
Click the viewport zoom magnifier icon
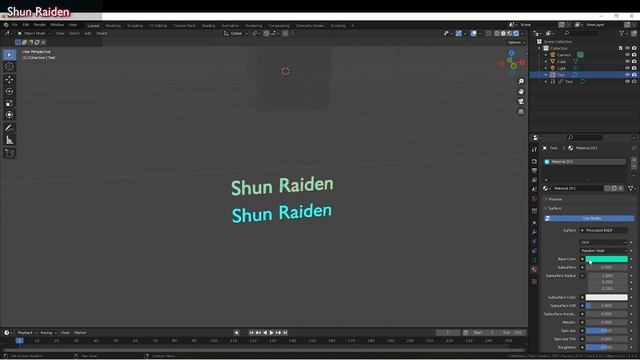click(521, 82)
